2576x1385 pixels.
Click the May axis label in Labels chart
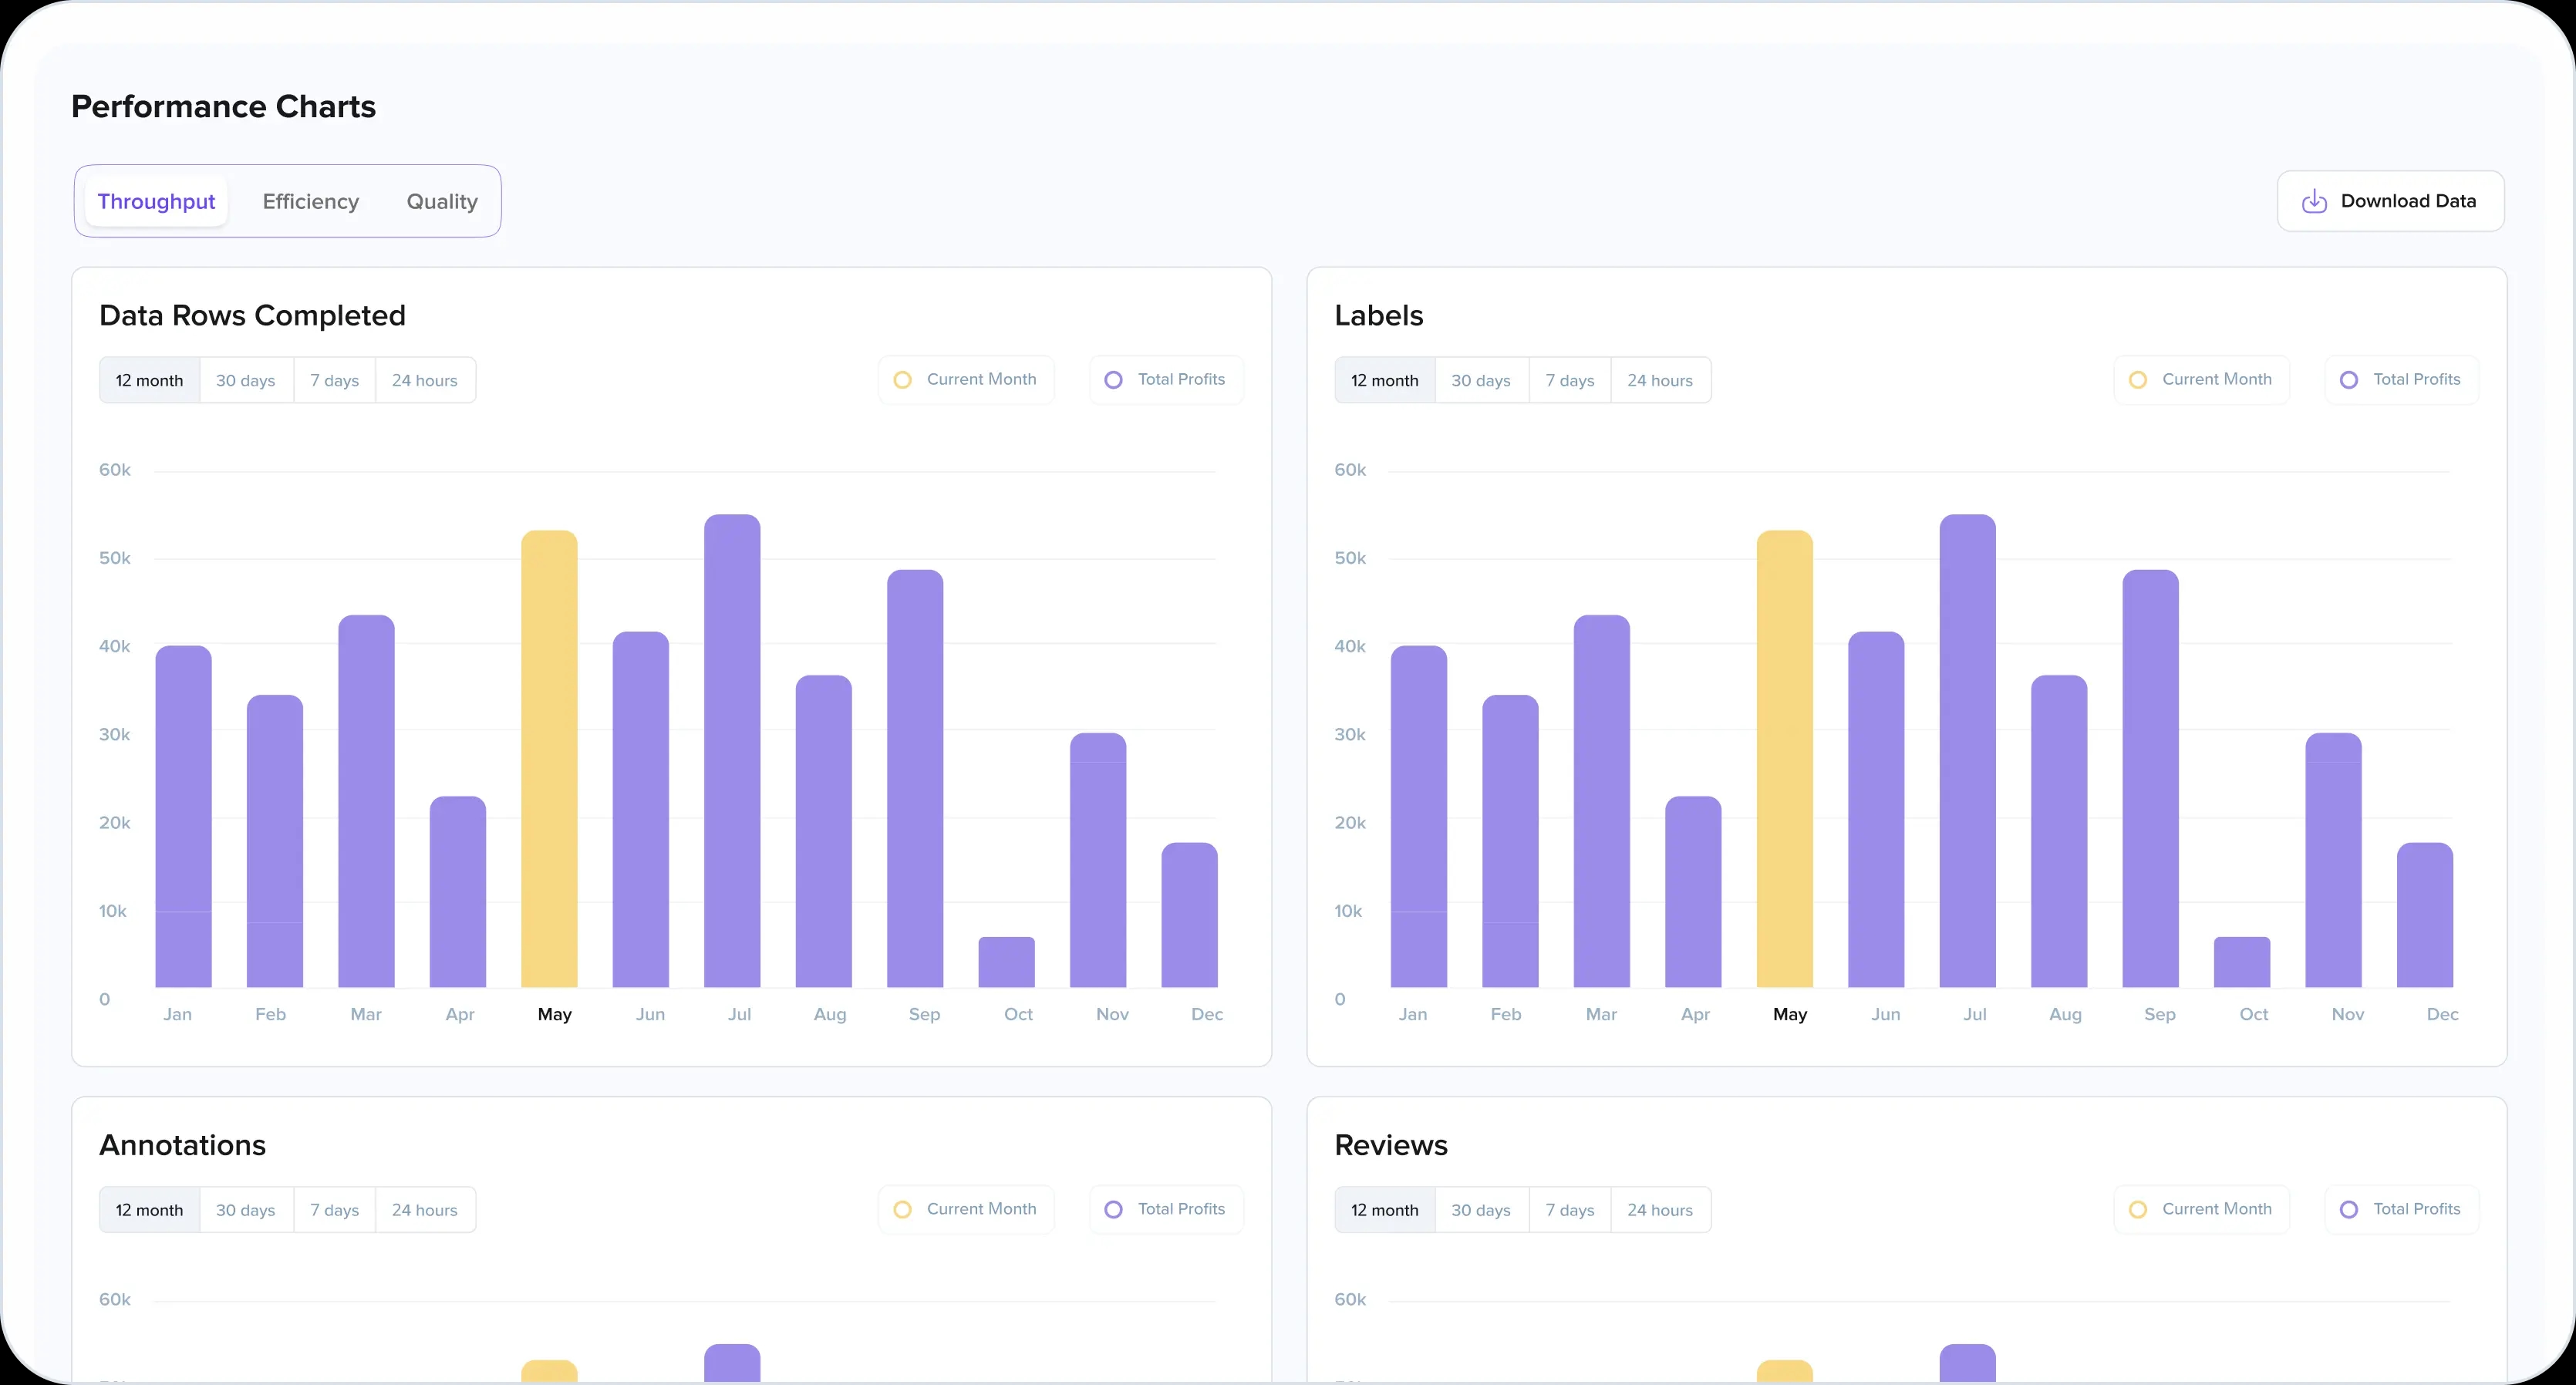[x=1790, y=1014]
